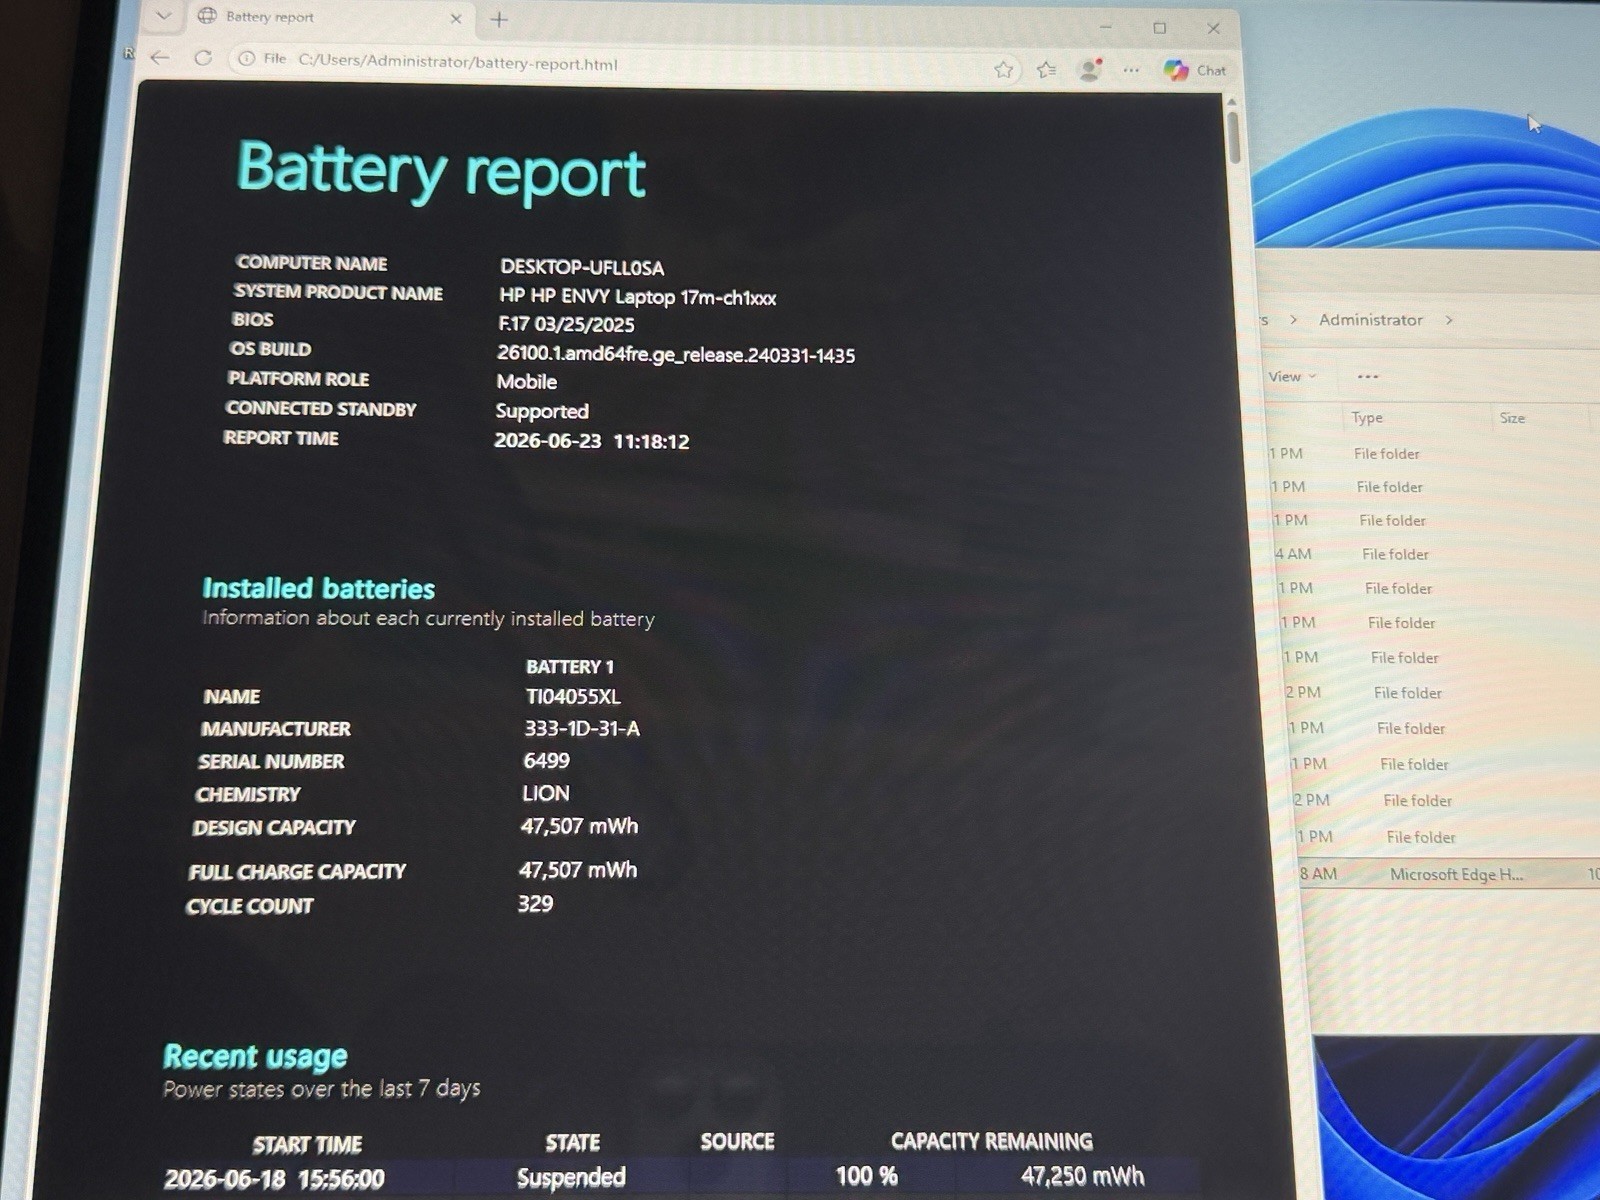Click the computer name DESKTOP-UFLL0SA
Screen dimensions: 1600x1200
coord(582,267)
